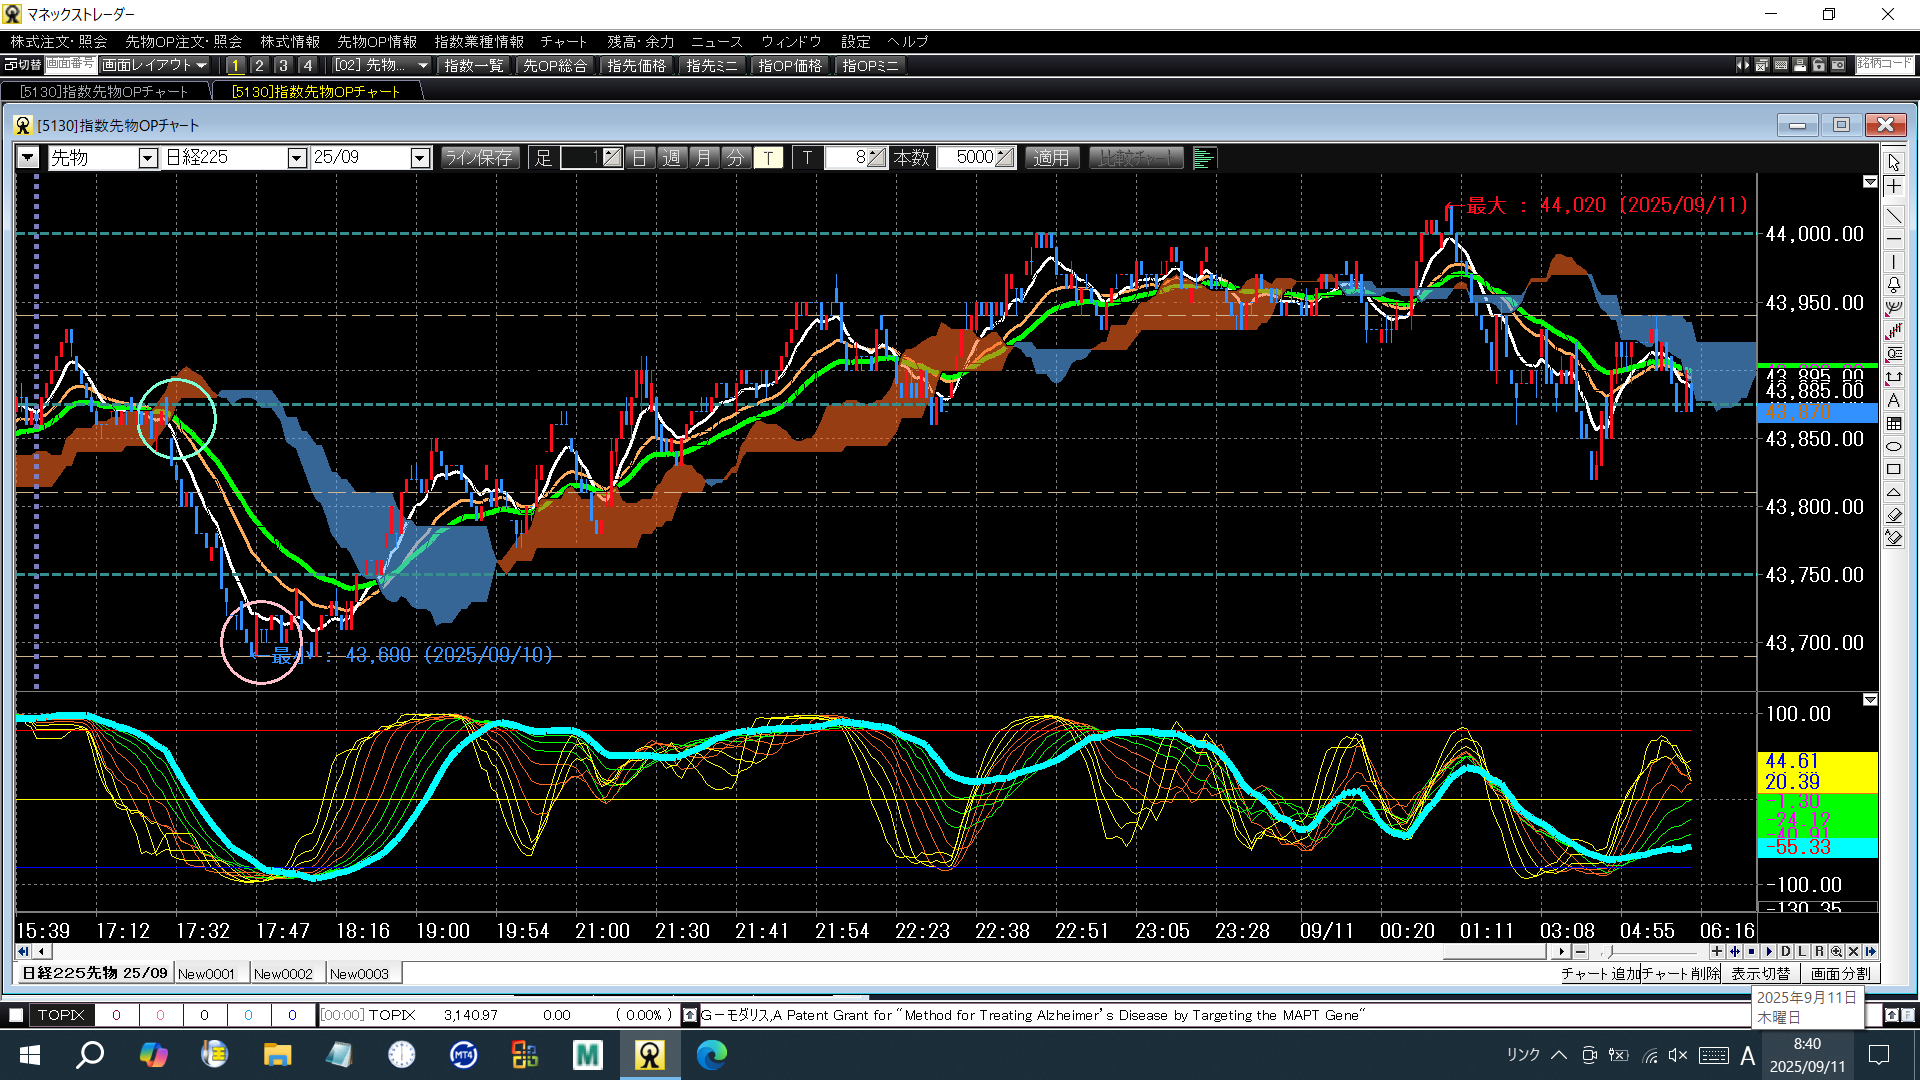Toggle the 週 weekly timeframe button
Screen dimensions: 1920x1080
click(672, 158)
